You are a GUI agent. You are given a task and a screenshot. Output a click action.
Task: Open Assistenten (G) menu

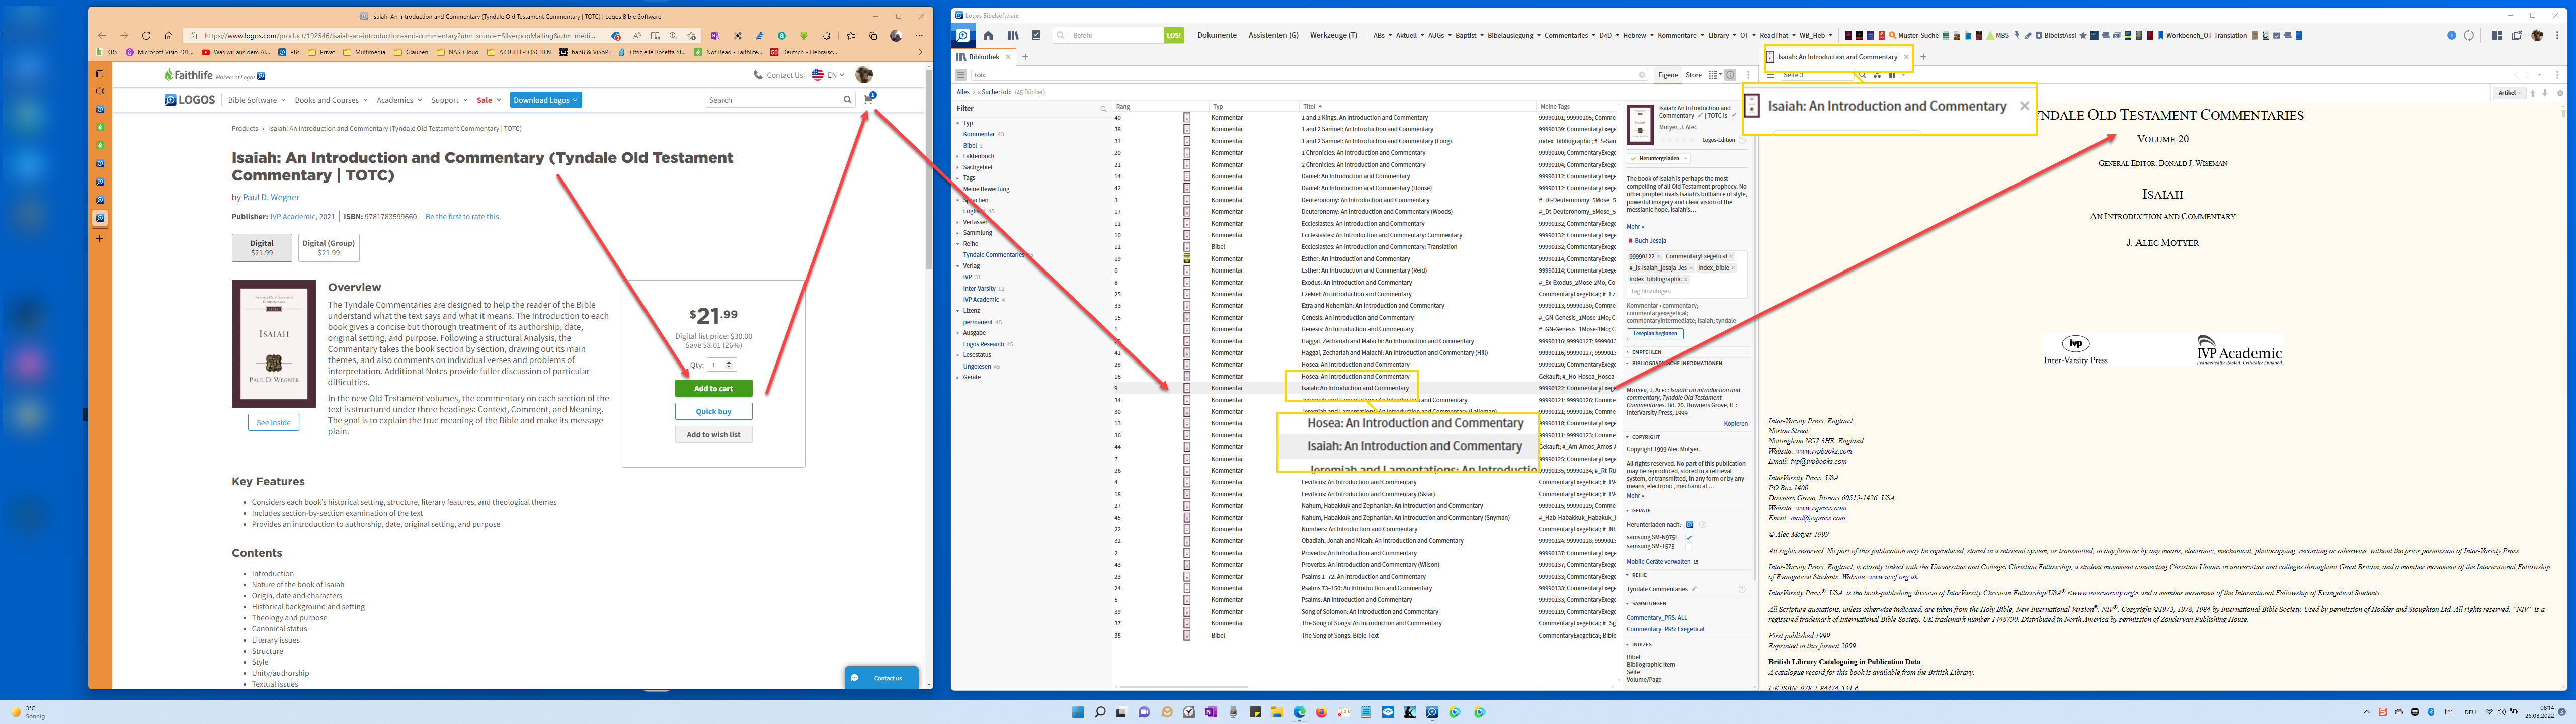click(1273, 35)
